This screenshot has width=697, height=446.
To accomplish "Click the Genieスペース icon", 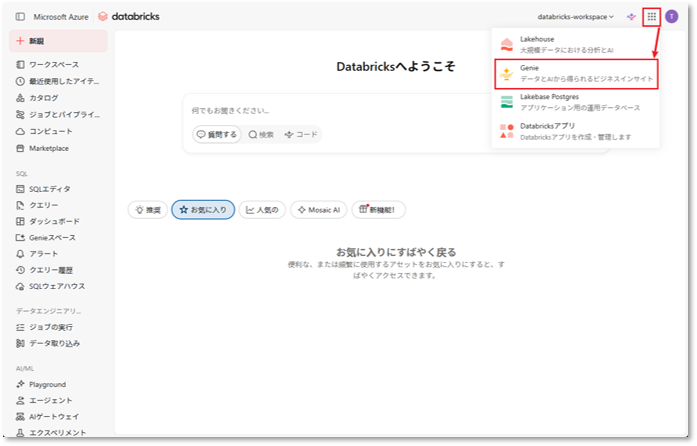I will coord(20,237).
